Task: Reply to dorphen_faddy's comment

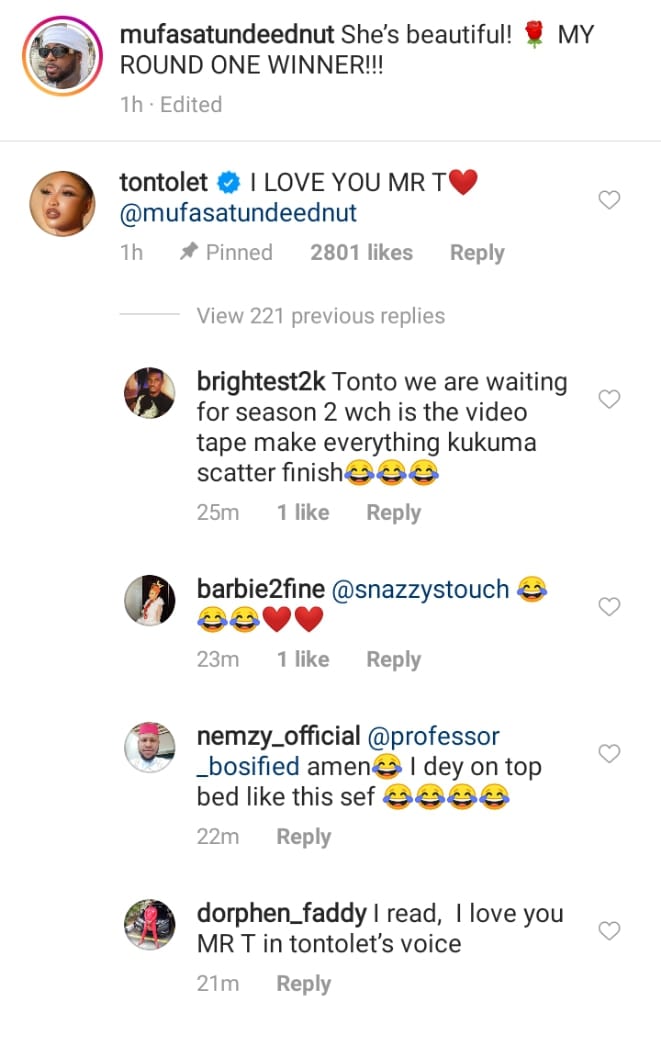Action: coord(303,984)
